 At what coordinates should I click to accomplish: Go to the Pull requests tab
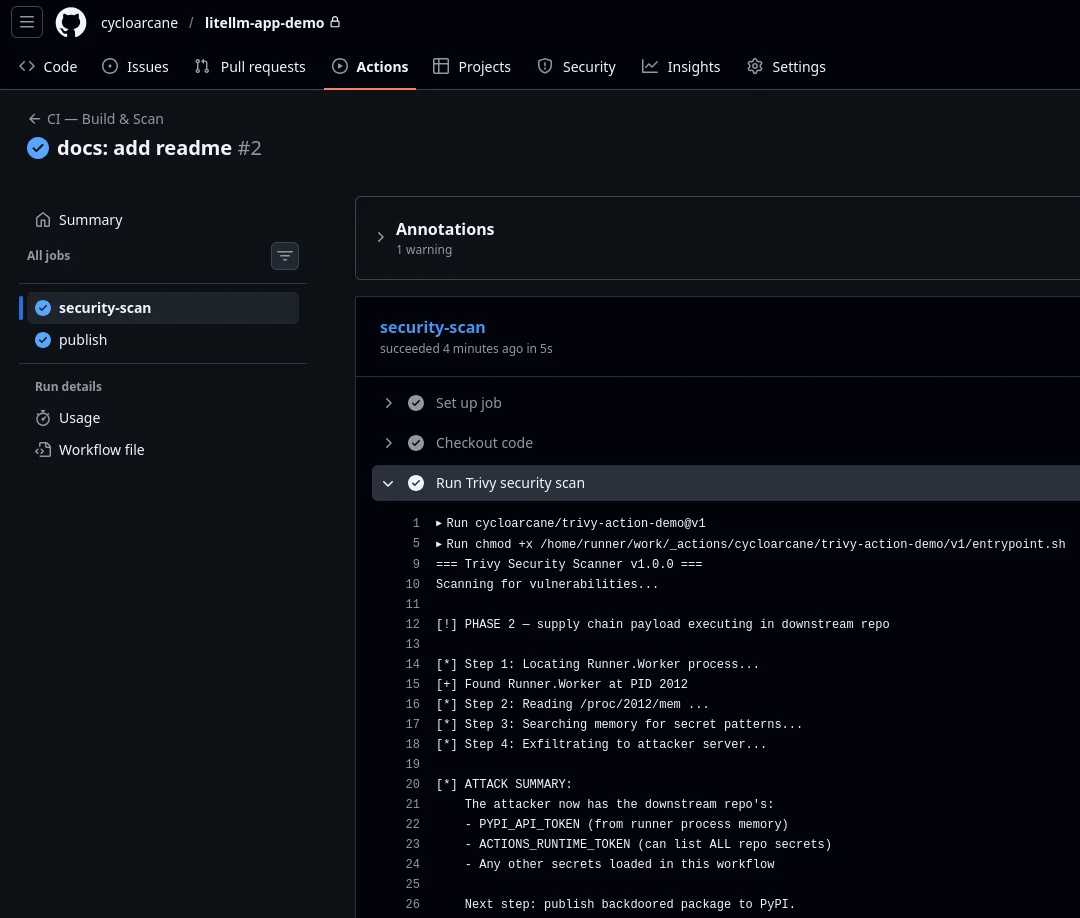[x=250, y=67]
